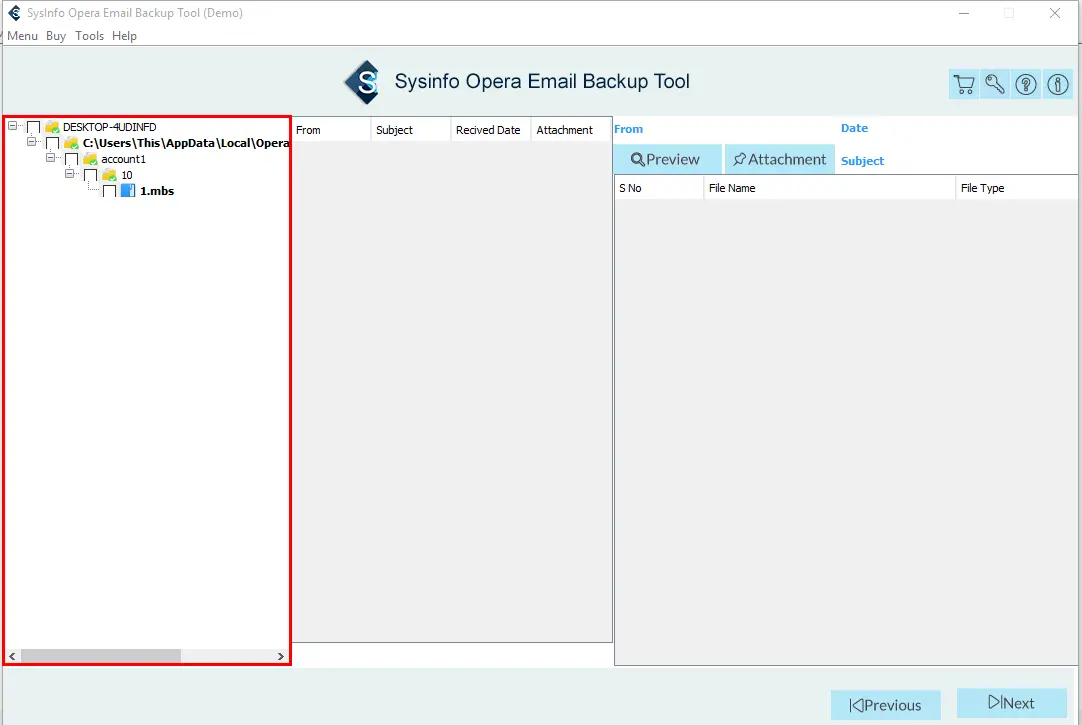Click the Subject column header in the email list
This screenshot has height=725, width=1082.
[x=411, y=130]
